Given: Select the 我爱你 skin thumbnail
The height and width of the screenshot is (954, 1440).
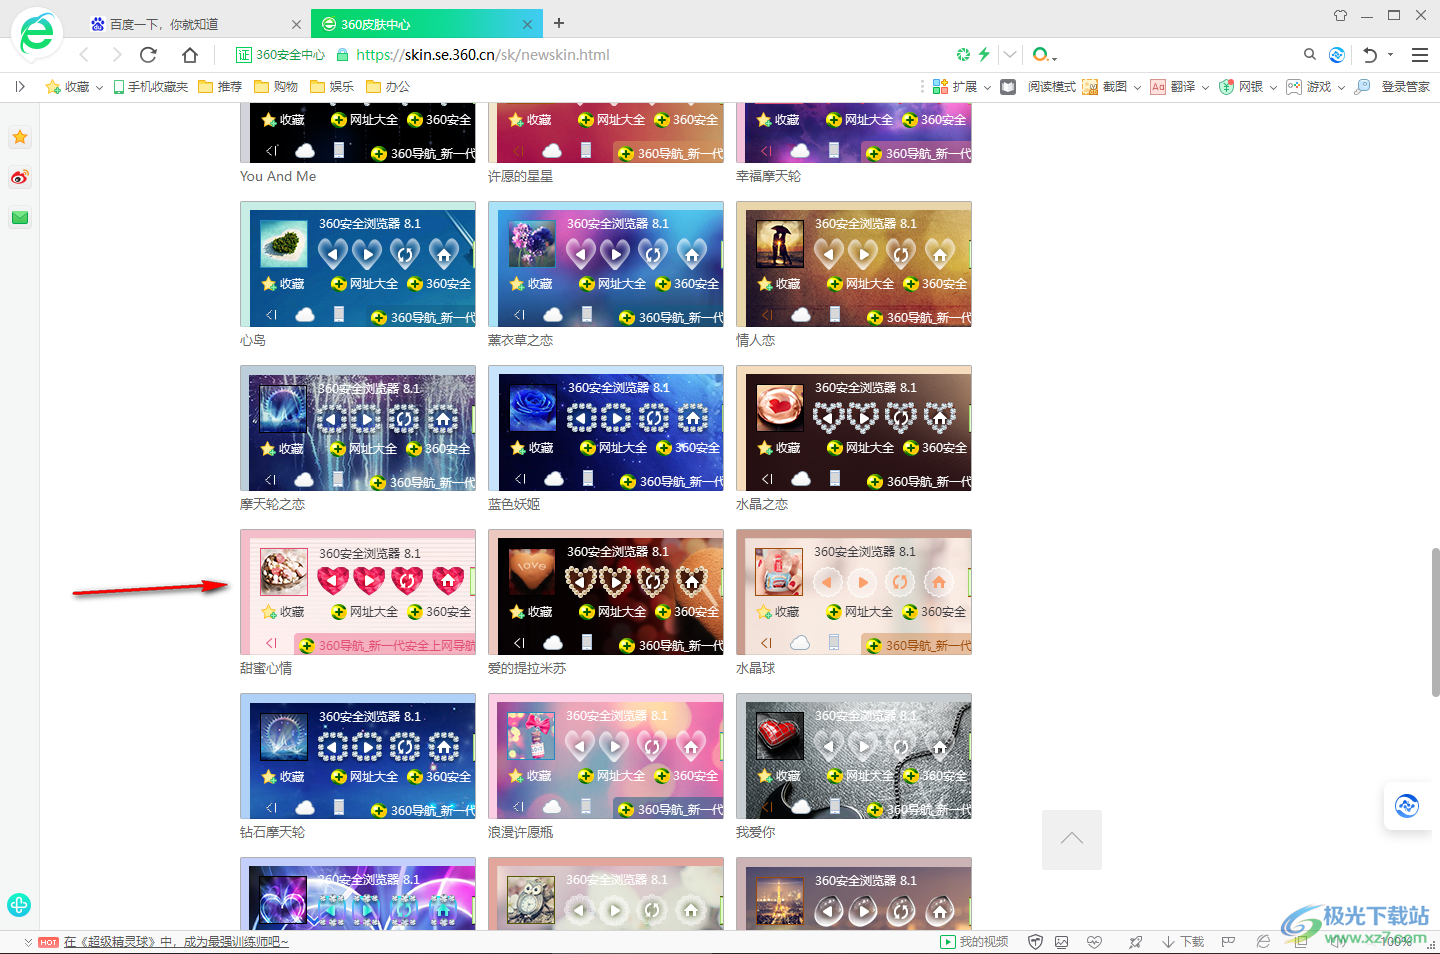Looking at the screenshot, I should tap(854, 756).
